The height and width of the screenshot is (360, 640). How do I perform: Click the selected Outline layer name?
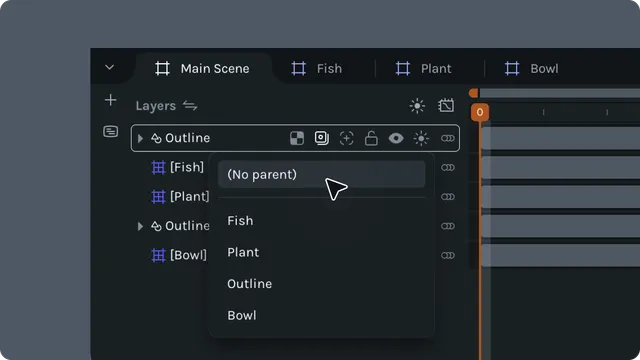pos(187,138)
